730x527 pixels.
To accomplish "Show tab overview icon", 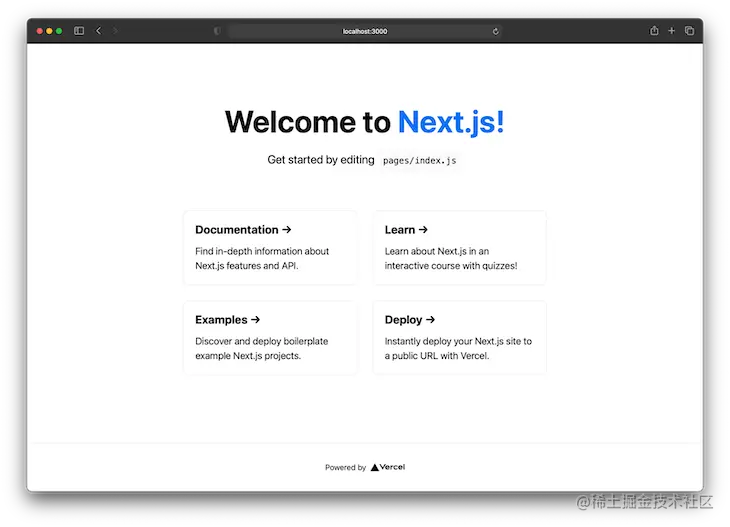I will (689, 31).
